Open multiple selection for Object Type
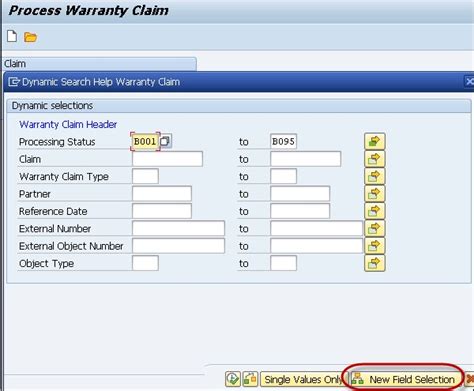The height and width of the screenshot is (391, 474). (375, 263)
